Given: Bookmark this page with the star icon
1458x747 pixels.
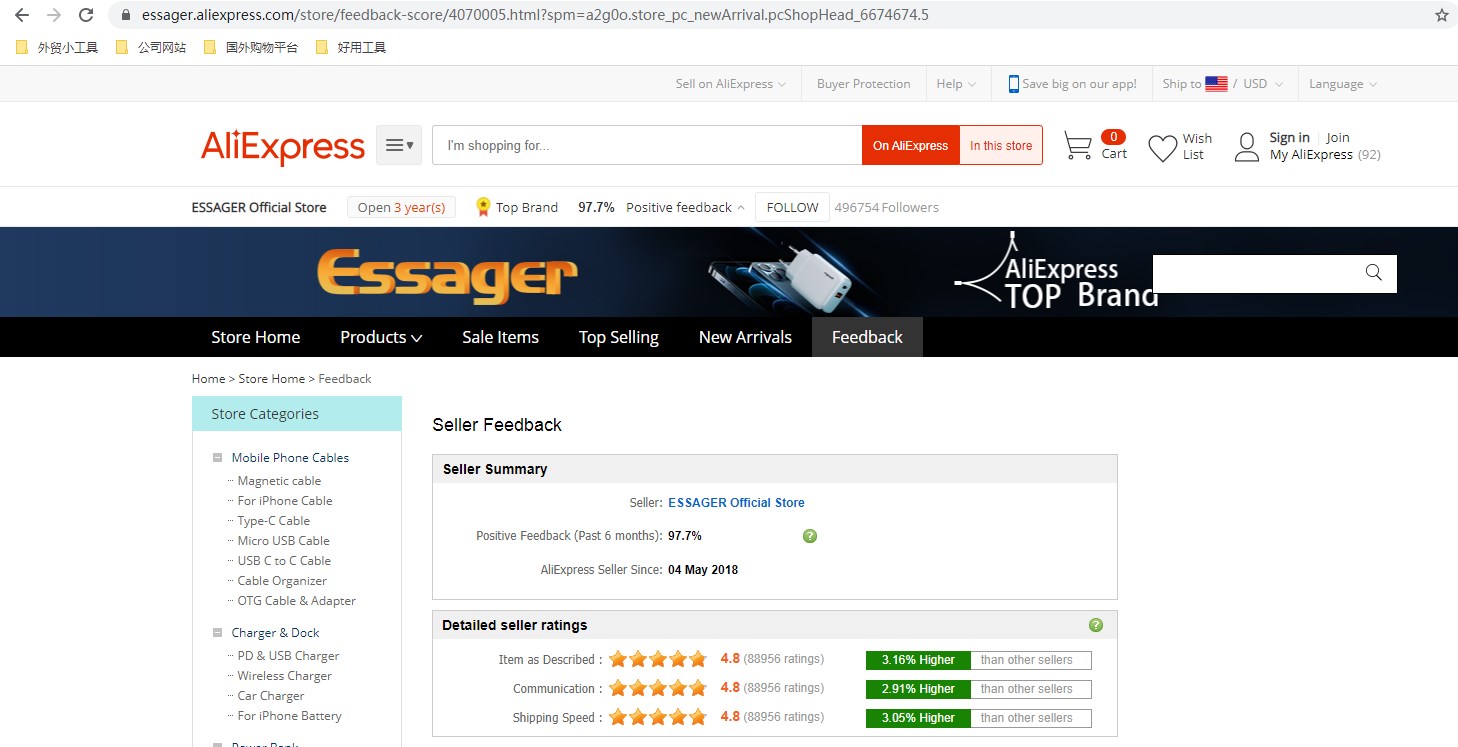Looking at the screenshot, I should (1441, 15).
